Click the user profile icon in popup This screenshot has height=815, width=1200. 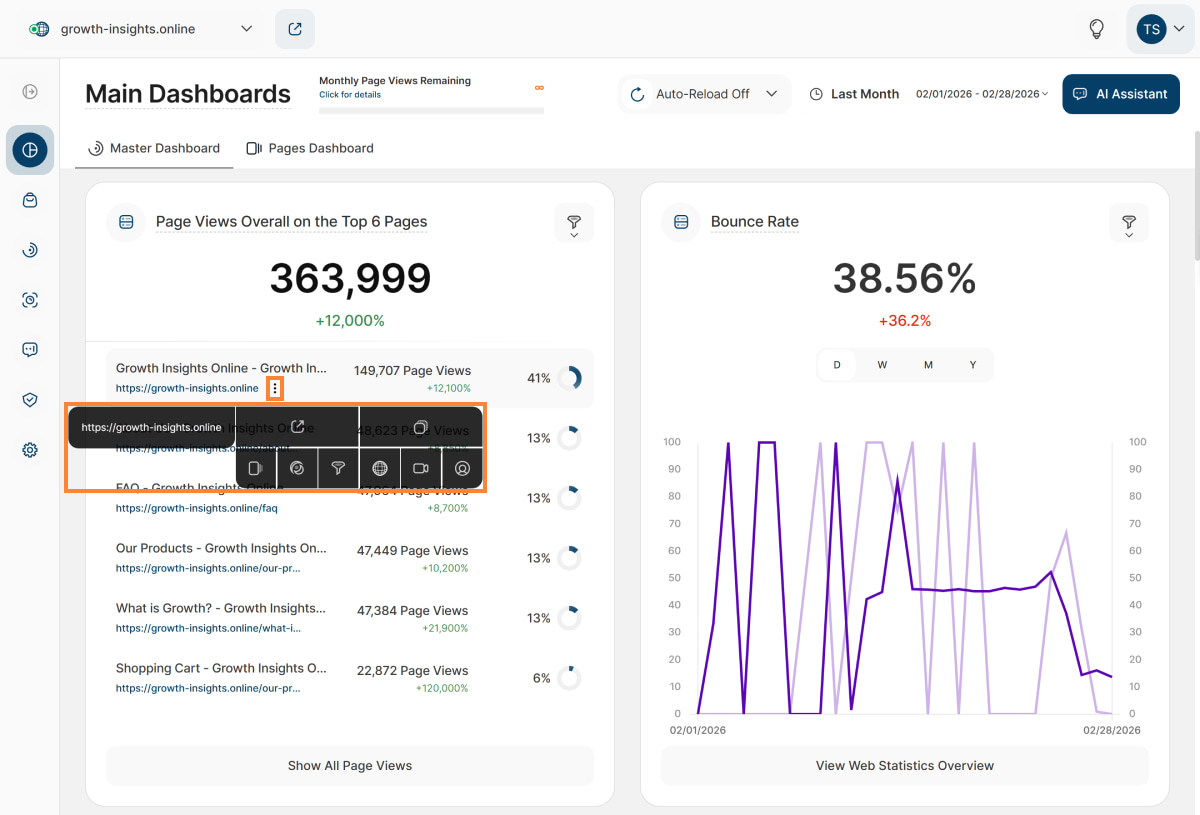[x=462, y=468]
